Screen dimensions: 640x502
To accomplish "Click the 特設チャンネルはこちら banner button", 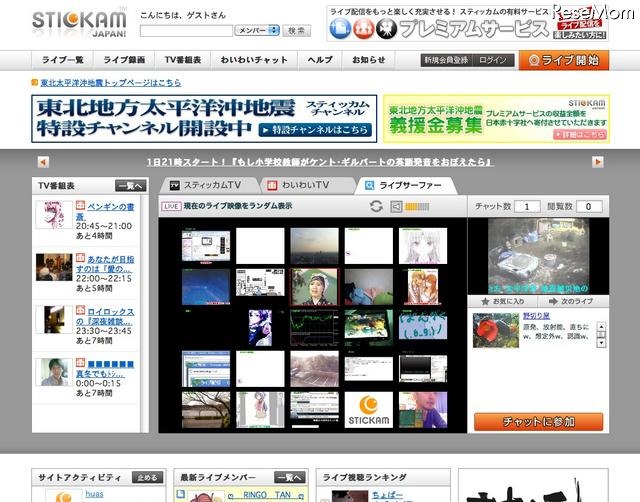I will pos(316,130).
